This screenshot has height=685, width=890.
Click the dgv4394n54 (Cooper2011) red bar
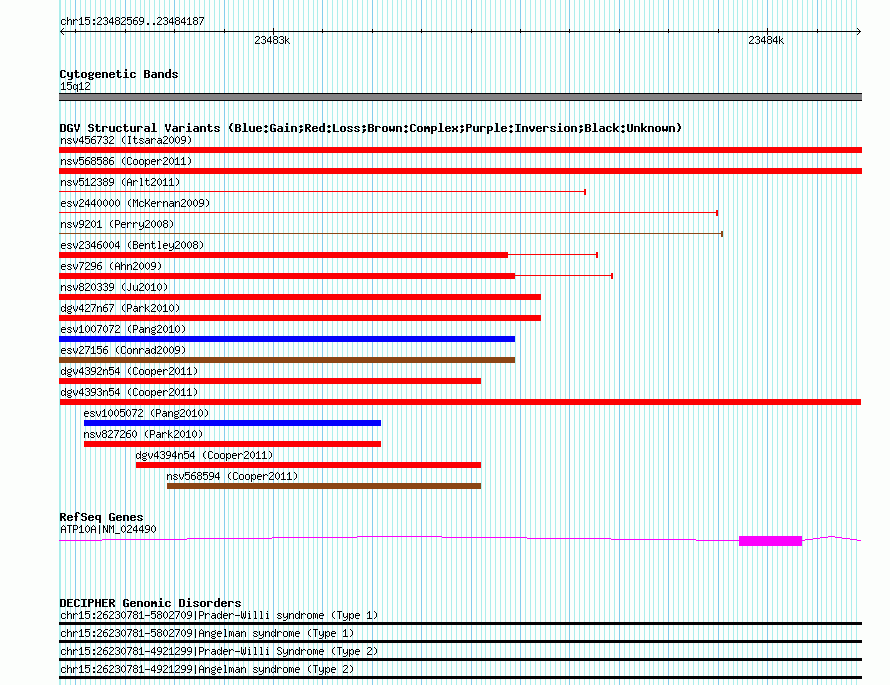(308, 465)
